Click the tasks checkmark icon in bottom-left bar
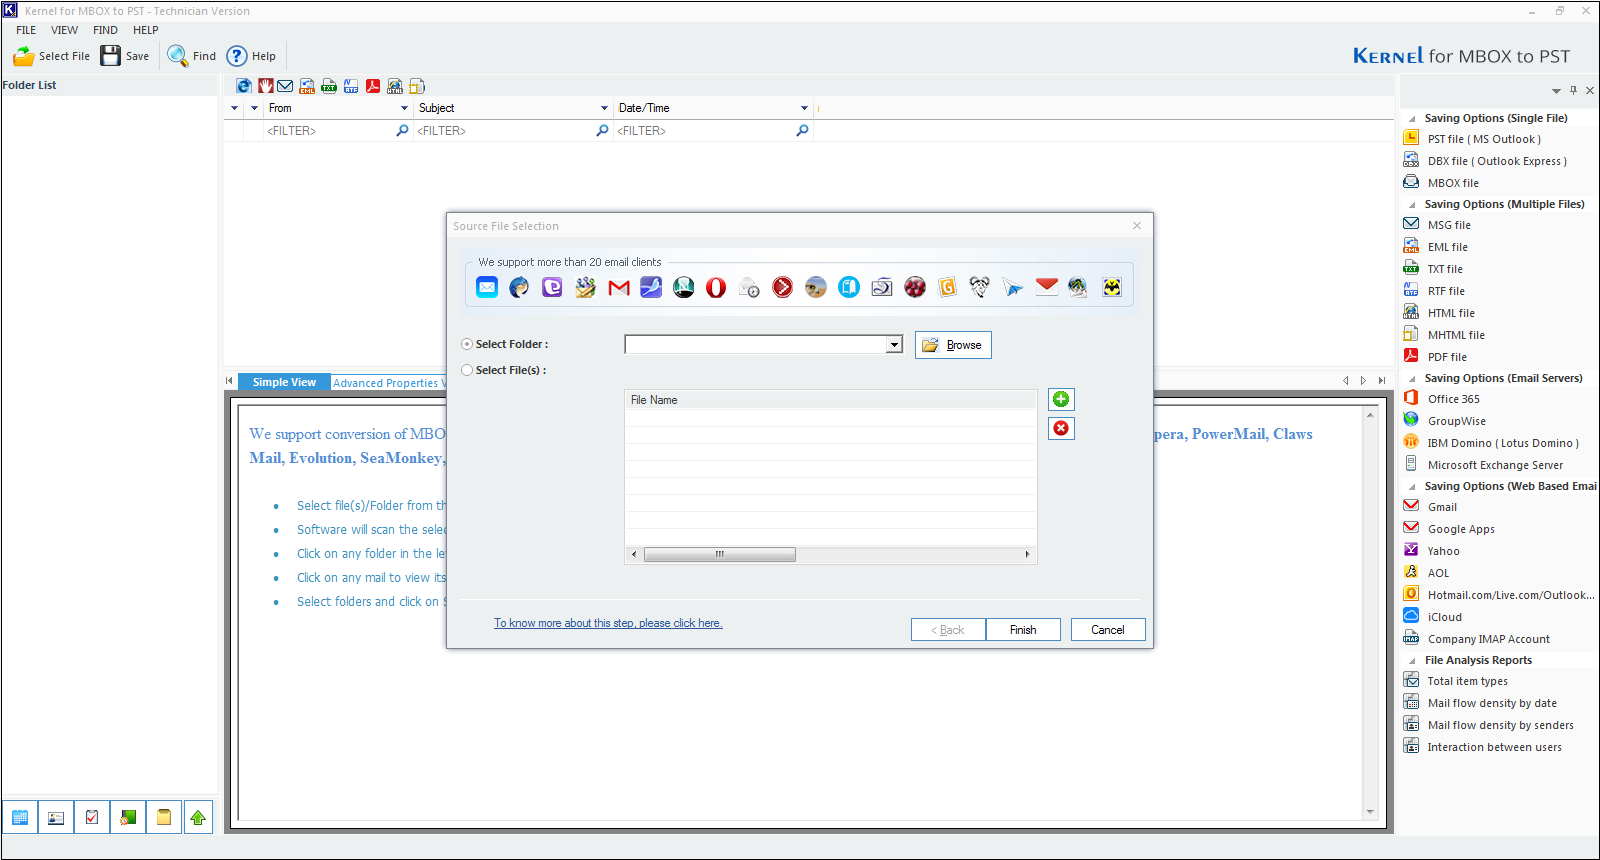 click(x=92, y=818)
